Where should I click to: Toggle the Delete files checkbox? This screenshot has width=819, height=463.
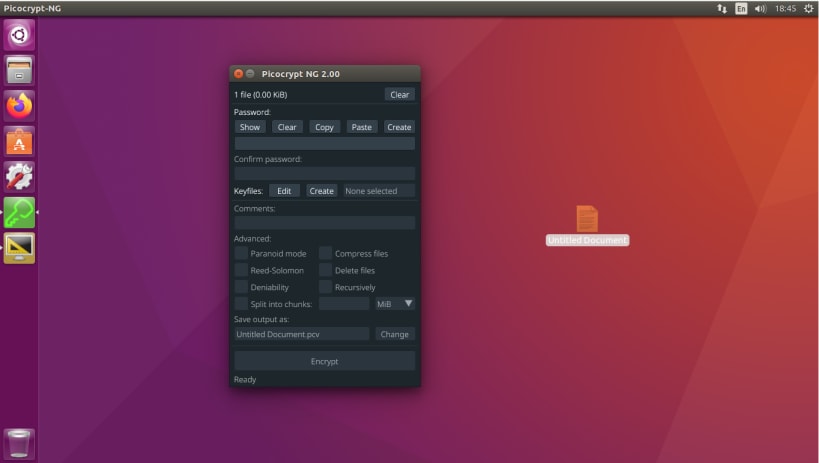coord(325,270)
